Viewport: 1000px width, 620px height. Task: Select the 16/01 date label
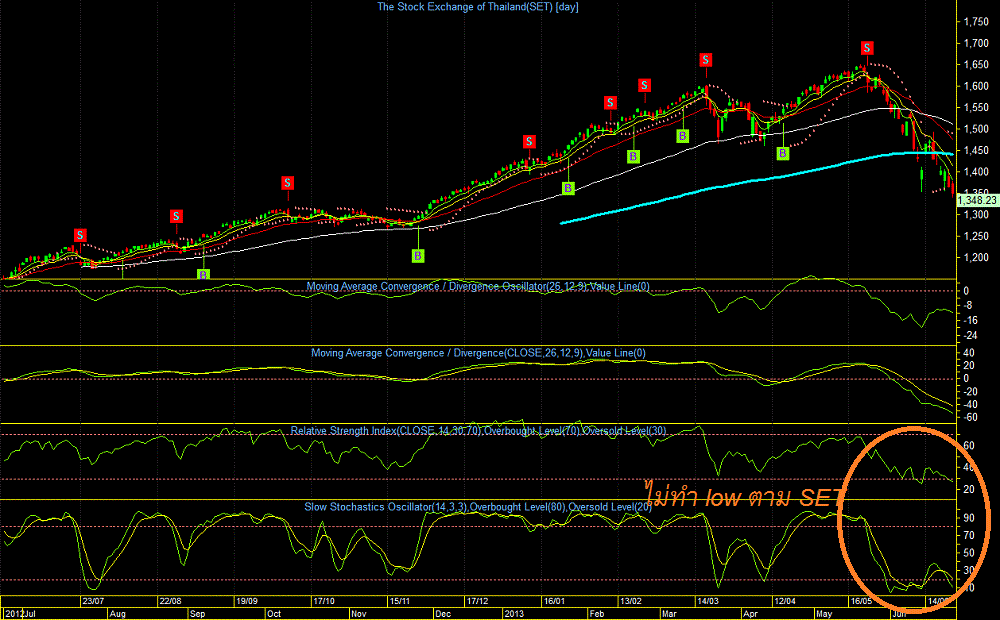pyautogui.click(x=554, y=601)
